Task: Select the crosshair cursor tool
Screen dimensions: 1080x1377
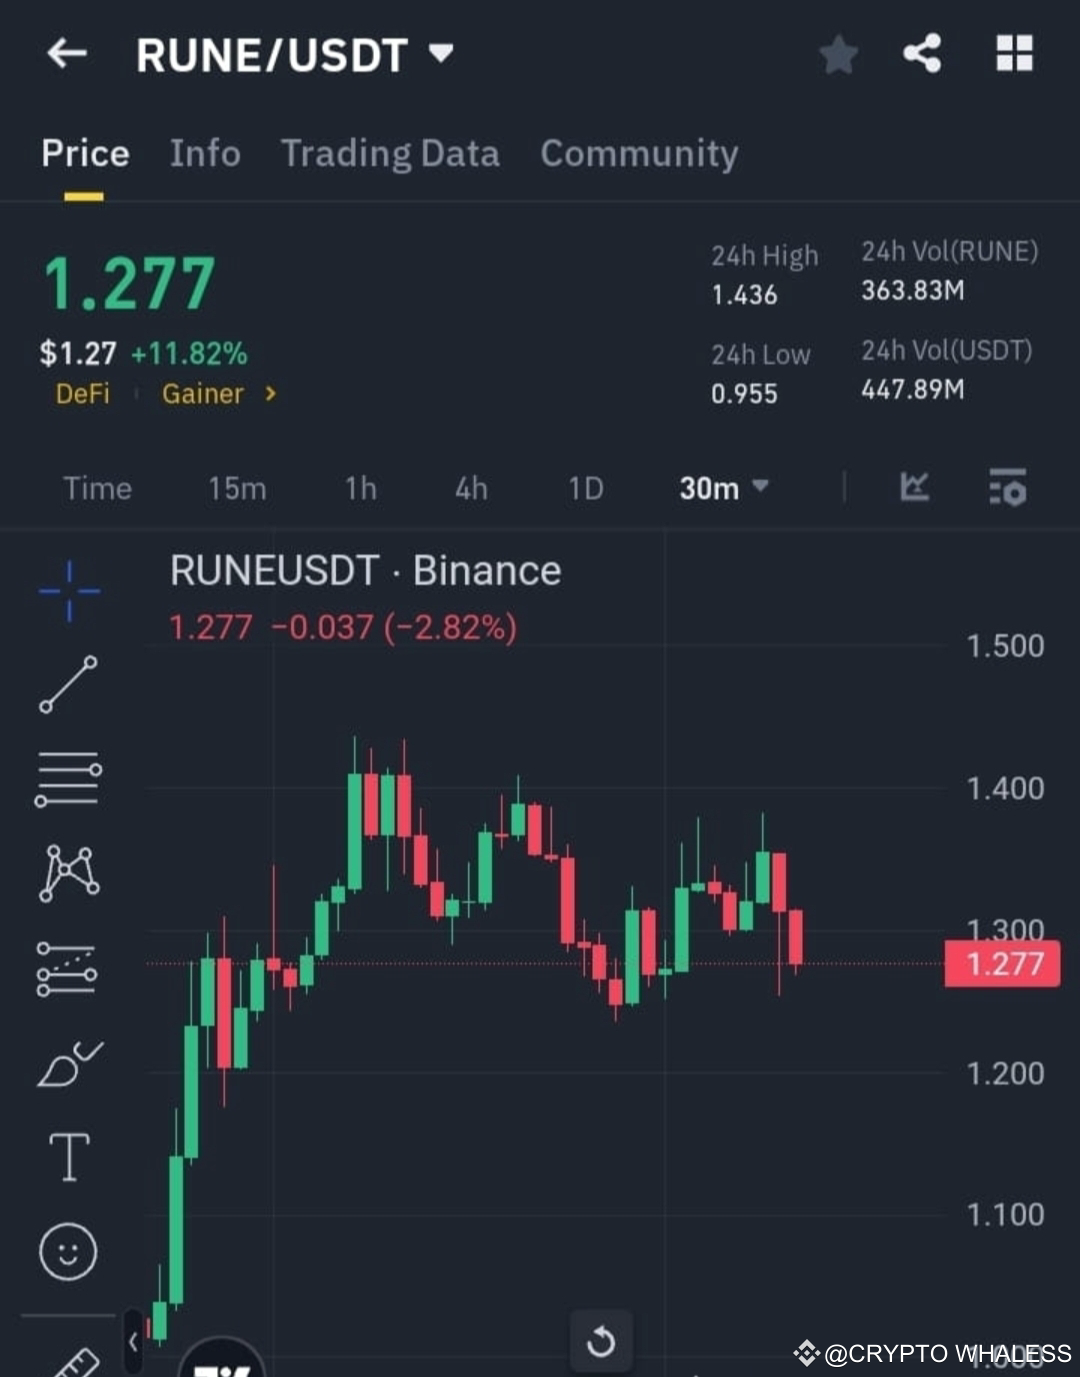Action: point(67,590)
